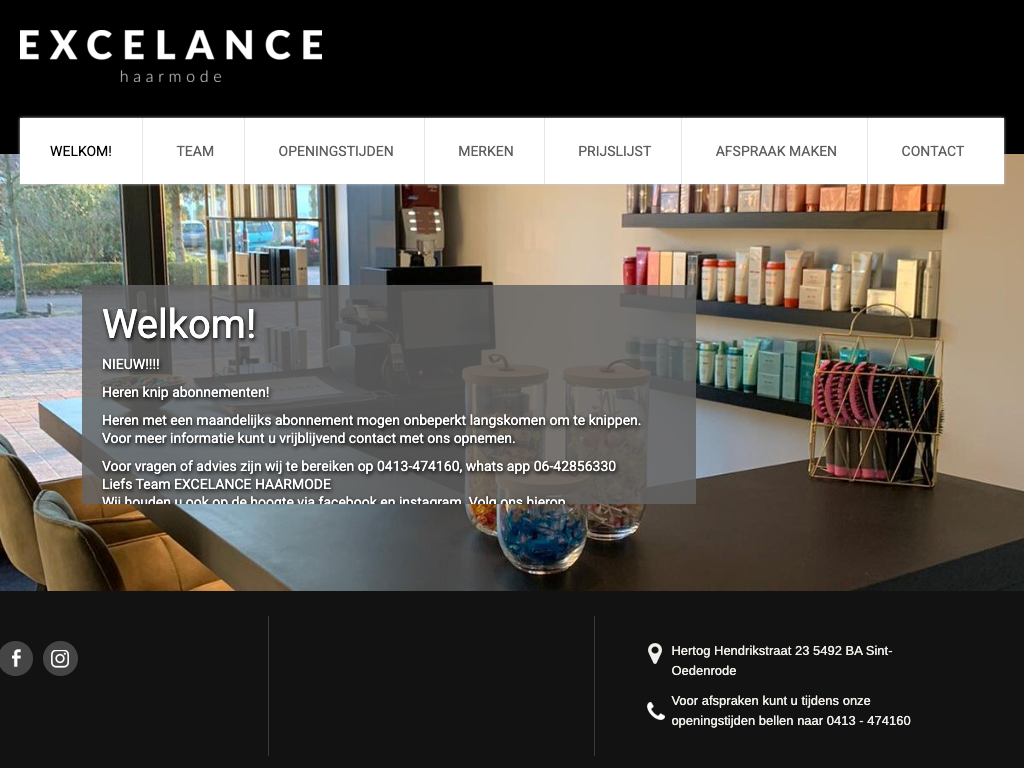Click the NIEUW!!!! announcement text
Image resolution: width=1024 pixels, height=768 pixels.
[x=131, y=364]
